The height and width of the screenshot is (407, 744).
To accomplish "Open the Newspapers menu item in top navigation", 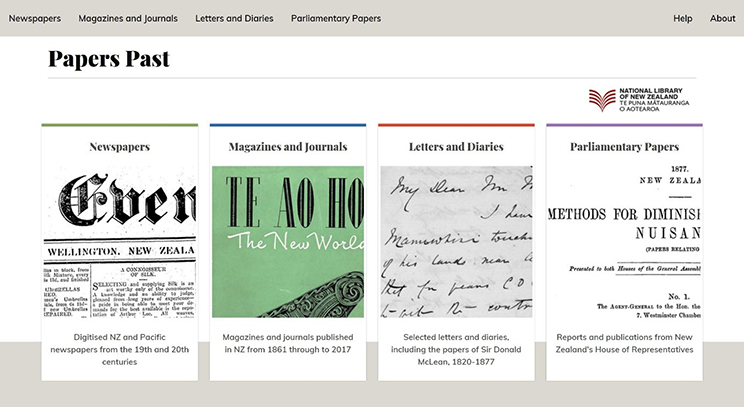I will tap(35, 18).
